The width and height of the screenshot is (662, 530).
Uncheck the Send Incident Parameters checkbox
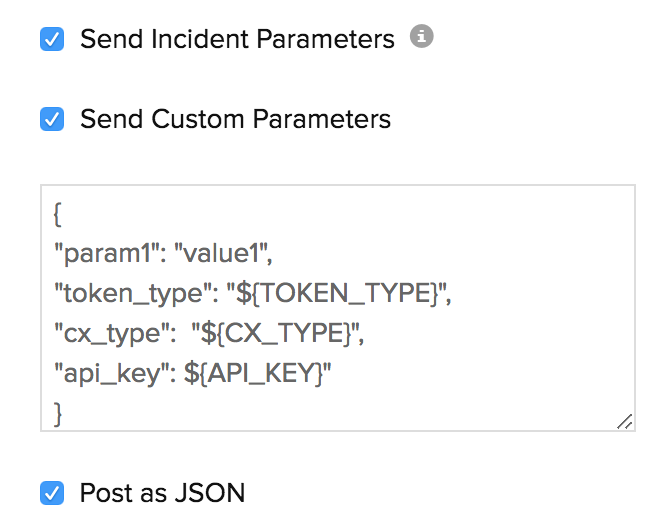coord(51,39)
